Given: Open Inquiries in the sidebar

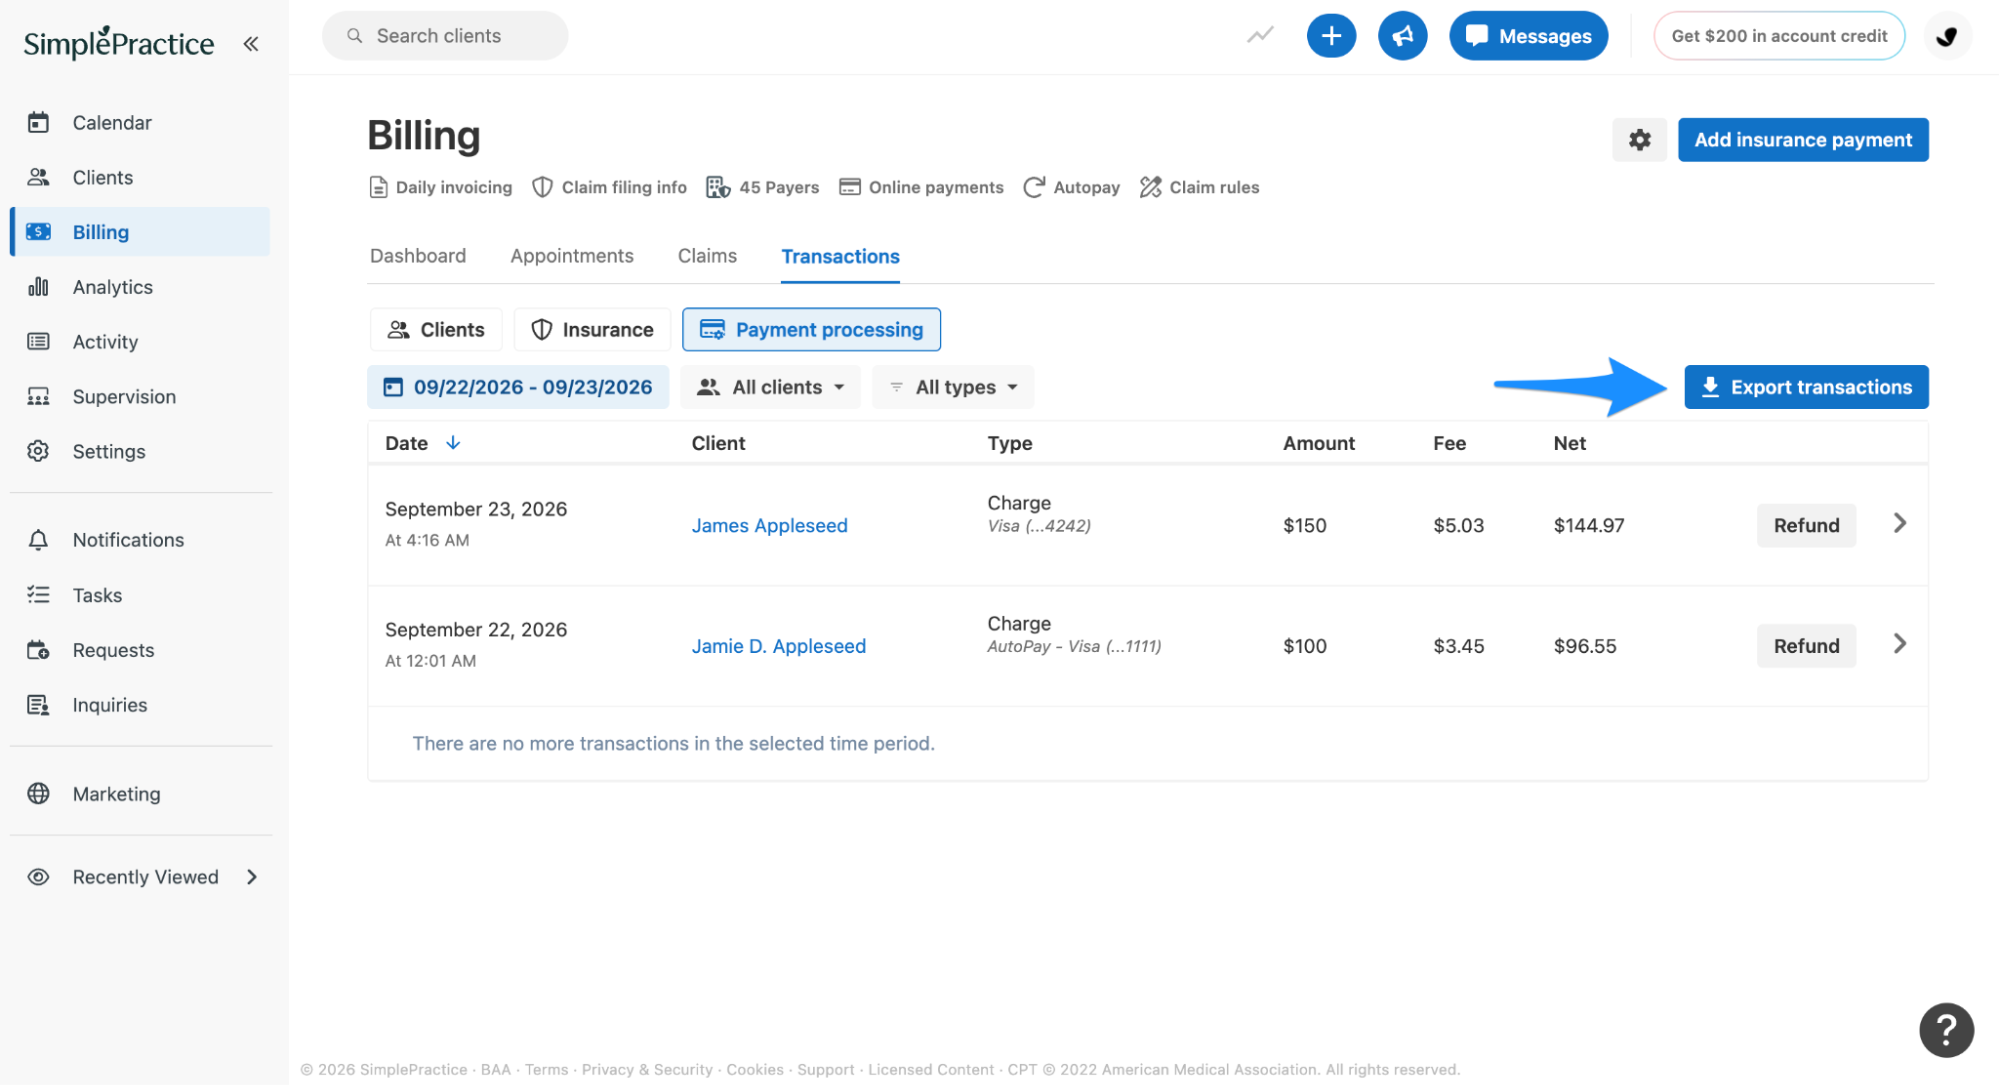Looking at the screenshot, I should pos(140,705).
